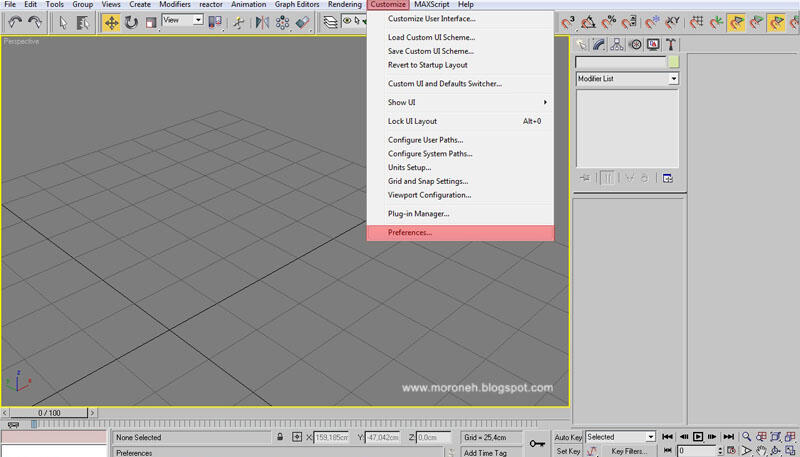This screenshot has height=457, width=800.
Task: Click the Set Key button
Action: pyautogui.click(x=568, y=451)
